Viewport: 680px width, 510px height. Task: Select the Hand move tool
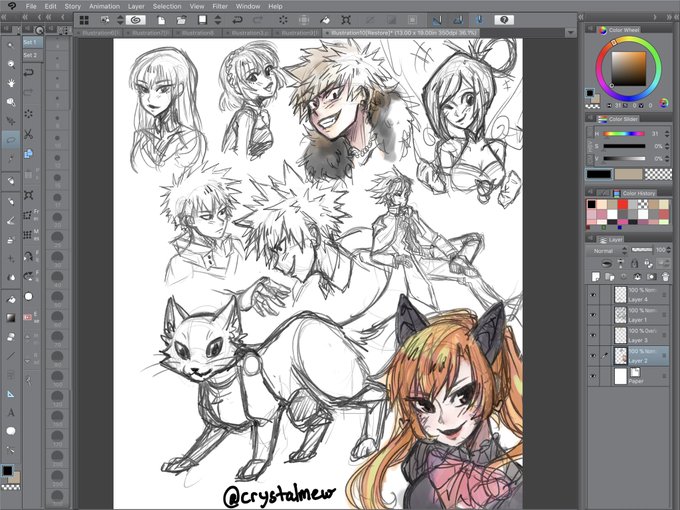point(11,83)
